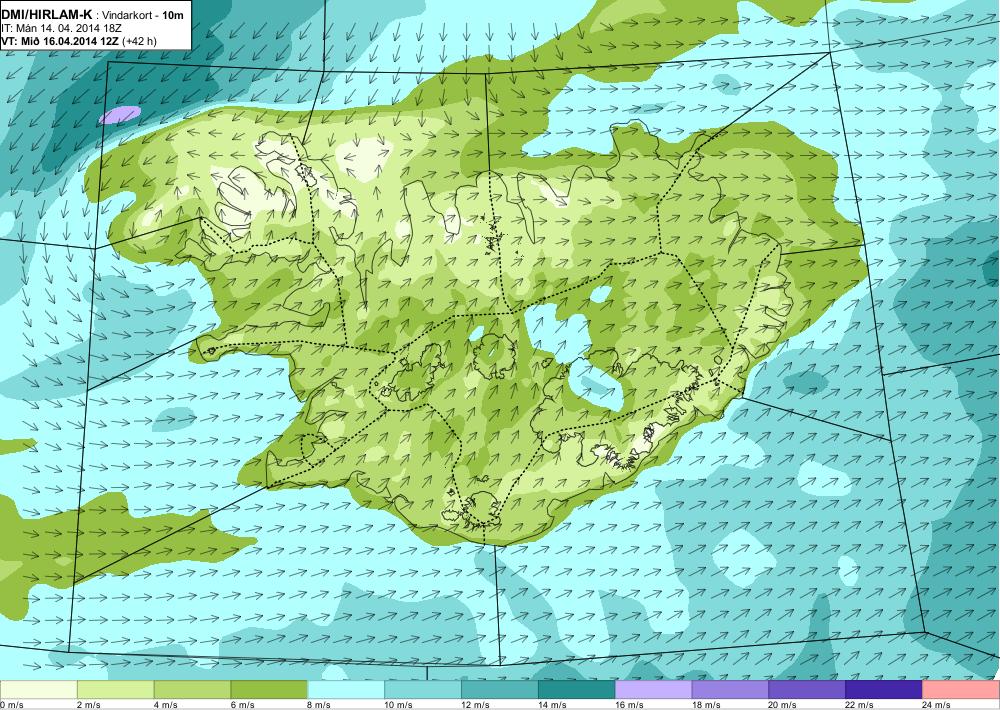Click the small purple strong-wind patch on the map

click(120, 115)
